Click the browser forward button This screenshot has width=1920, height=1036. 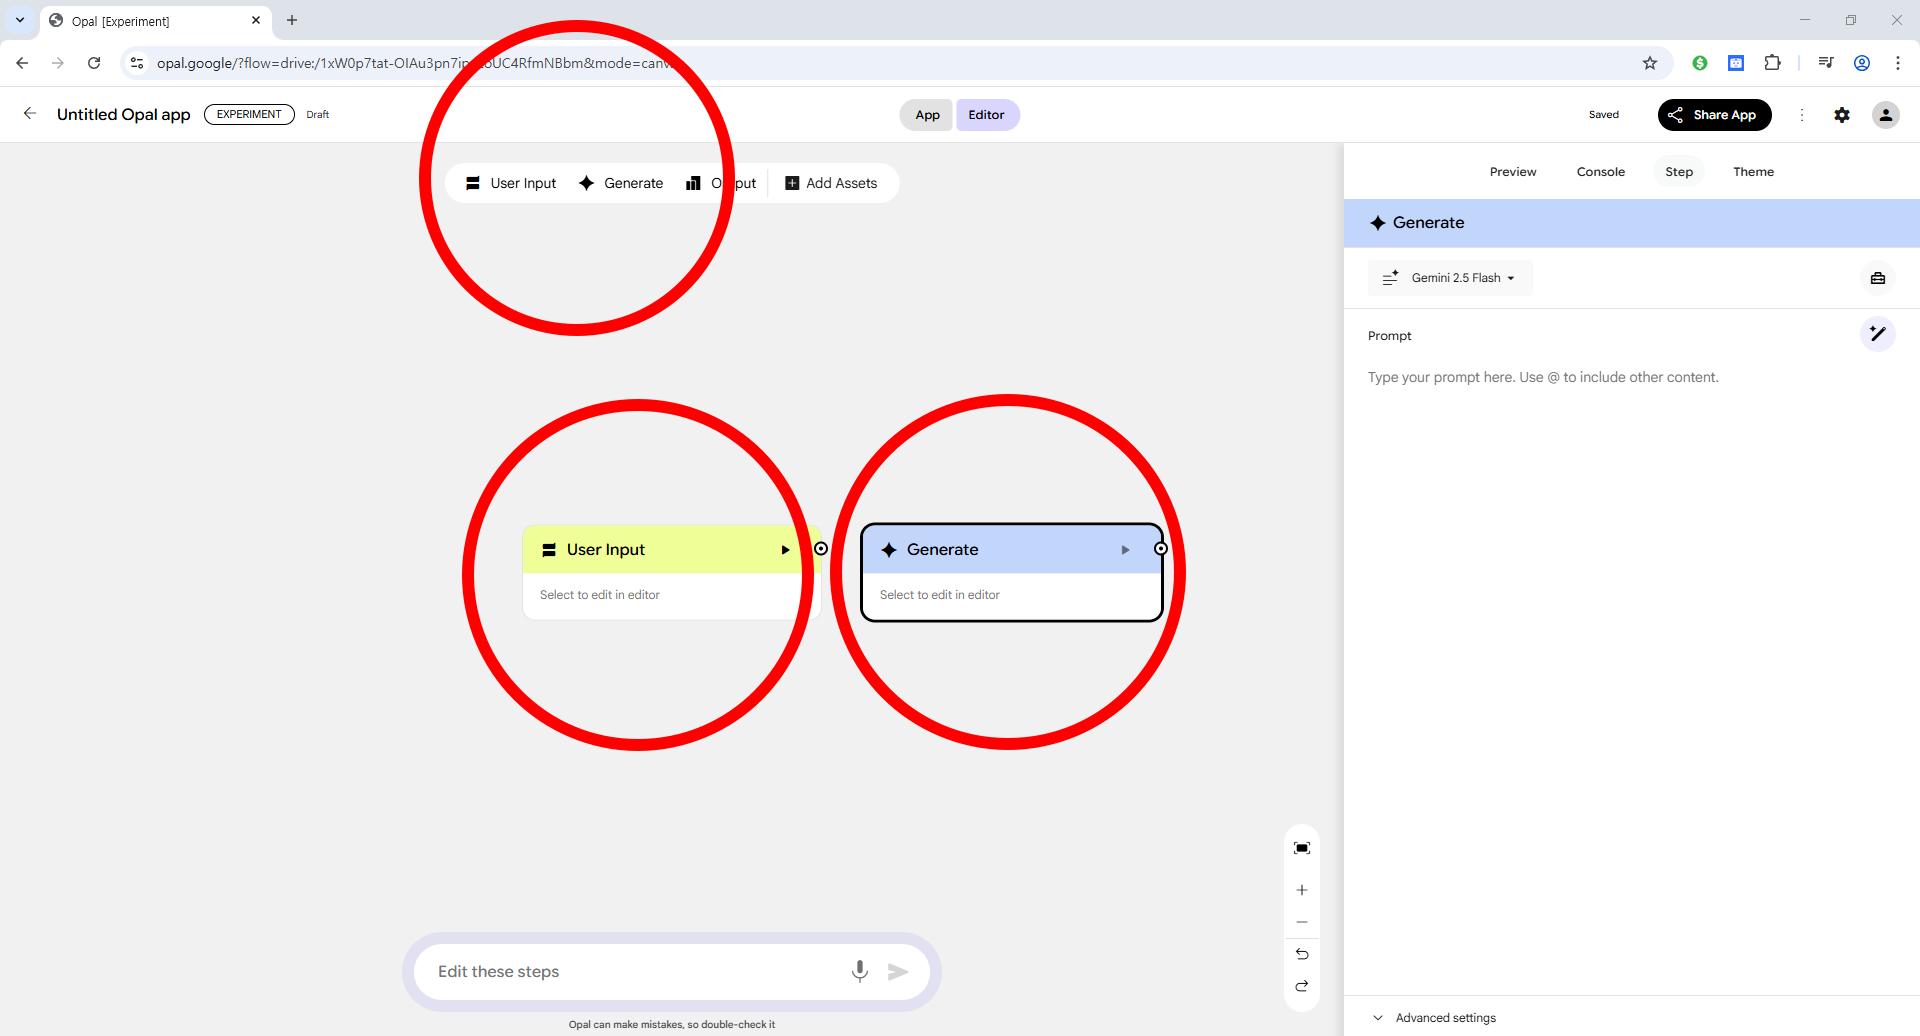click(58, 63)
